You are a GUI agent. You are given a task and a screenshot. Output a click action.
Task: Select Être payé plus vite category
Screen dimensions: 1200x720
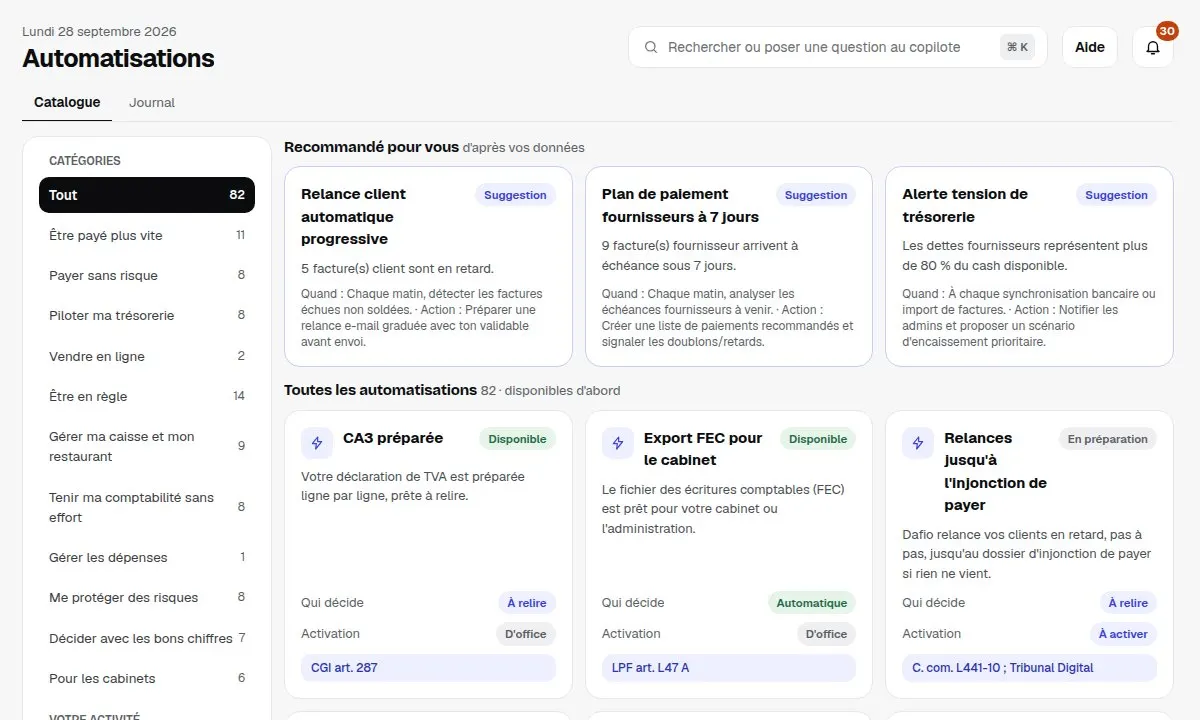[147, 235]
